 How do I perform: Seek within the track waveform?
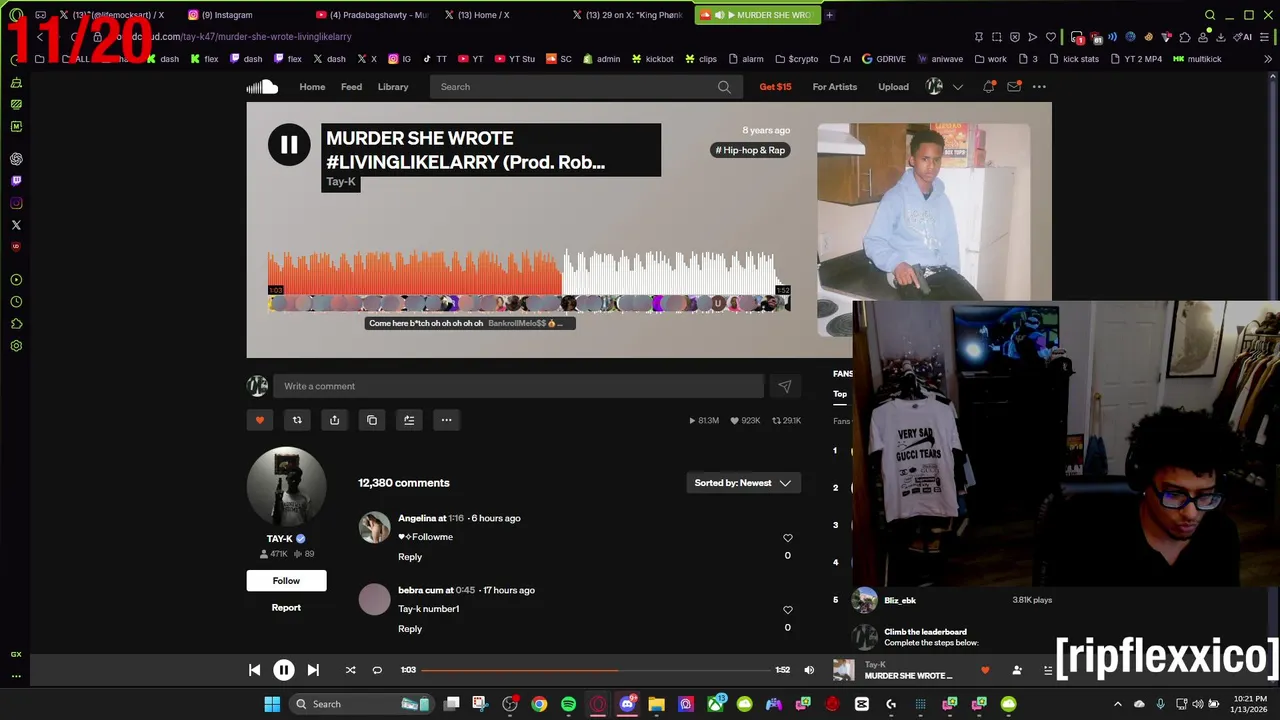(x=529, y=270)
